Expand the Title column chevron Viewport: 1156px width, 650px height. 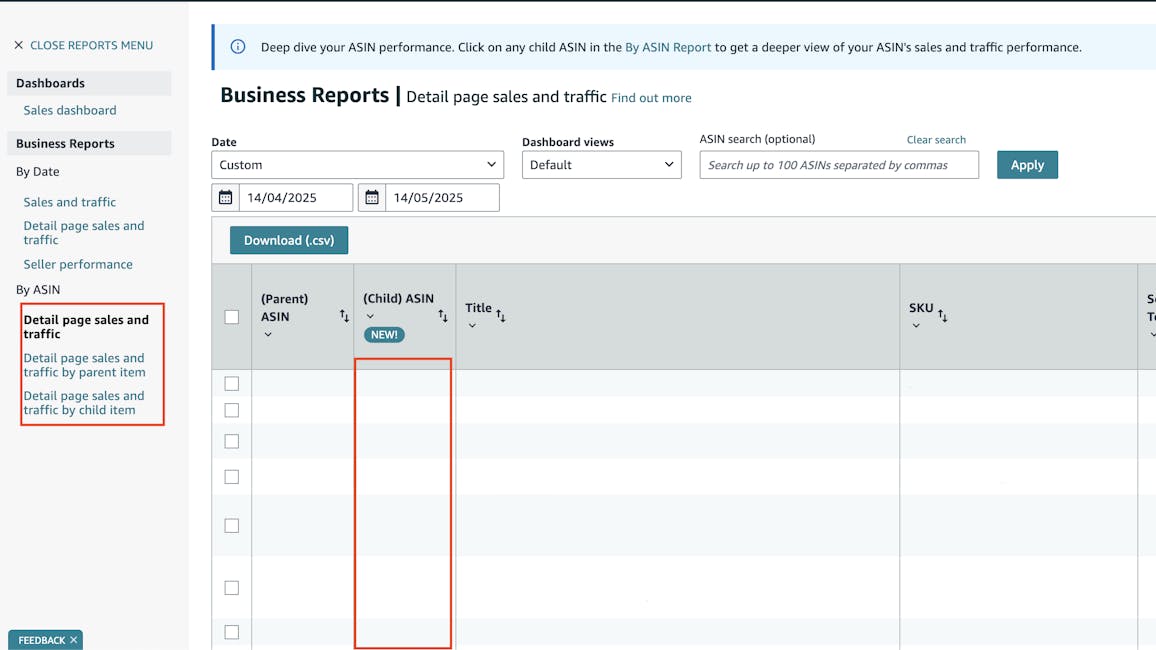[x=472, y=326]
